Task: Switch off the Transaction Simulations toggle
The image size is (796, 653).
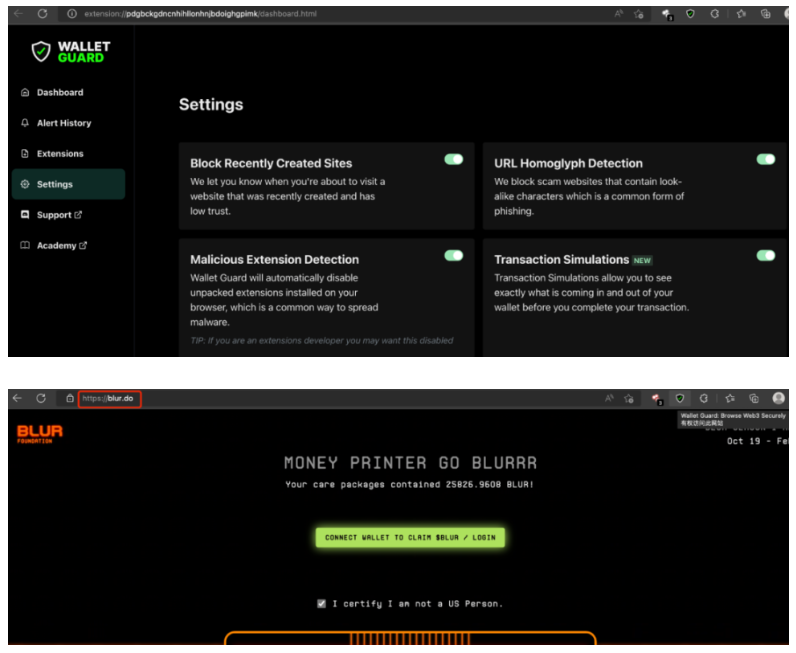Action: [x=766, y=255]
